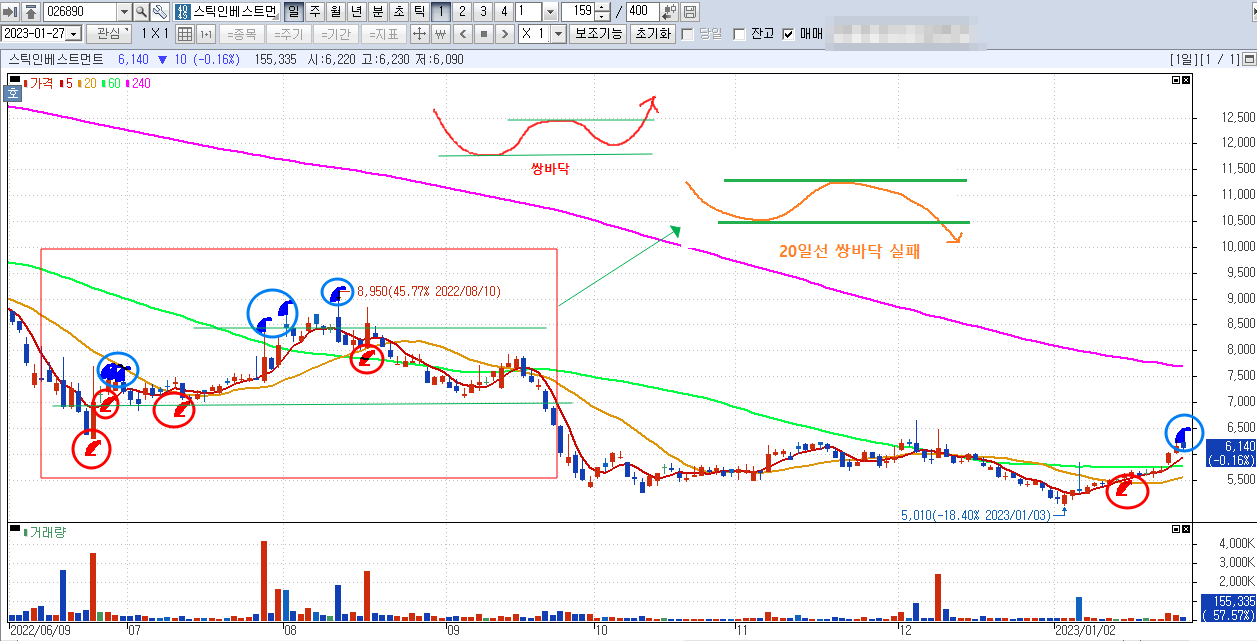Viewport: 1257px width, 641px height.
Task: Click the arrow-to-bar icon at toolbar start
Action: (x=10, y=12)
